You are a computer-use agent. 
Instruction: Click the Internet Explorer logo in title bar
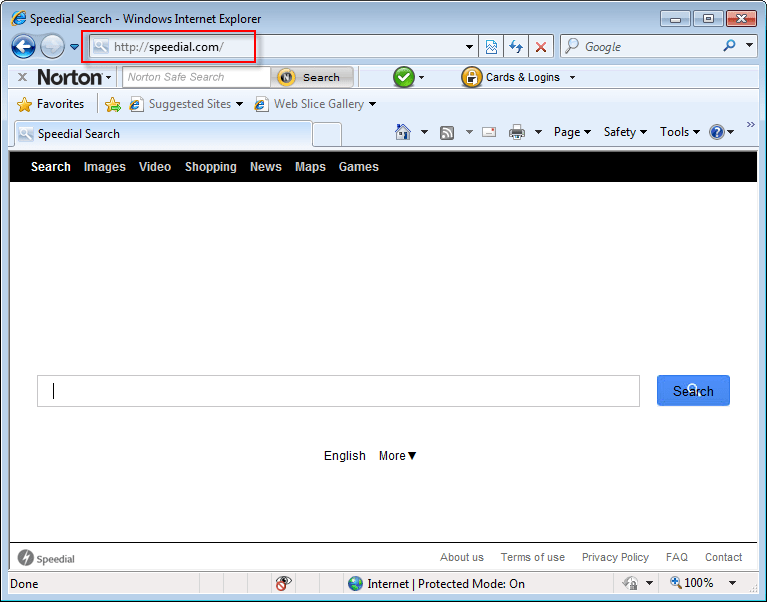point(19,19)
